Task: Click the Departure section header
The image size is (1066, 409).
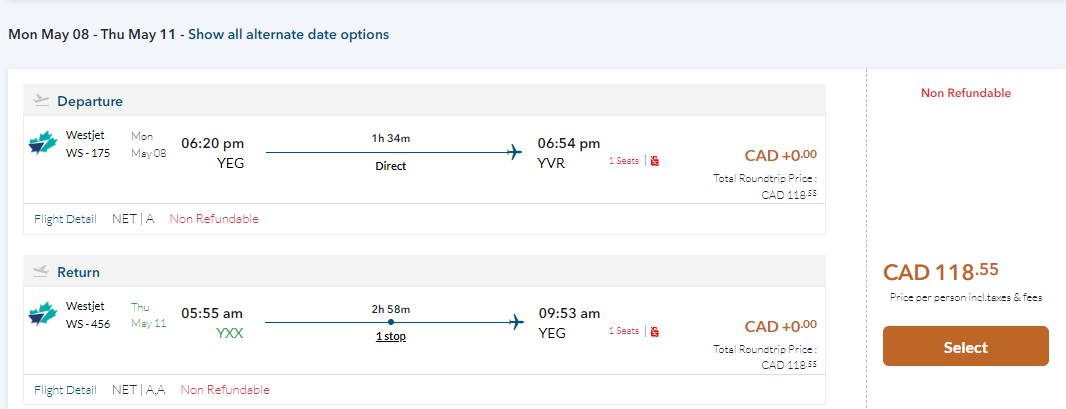Action: click(90, 101)
